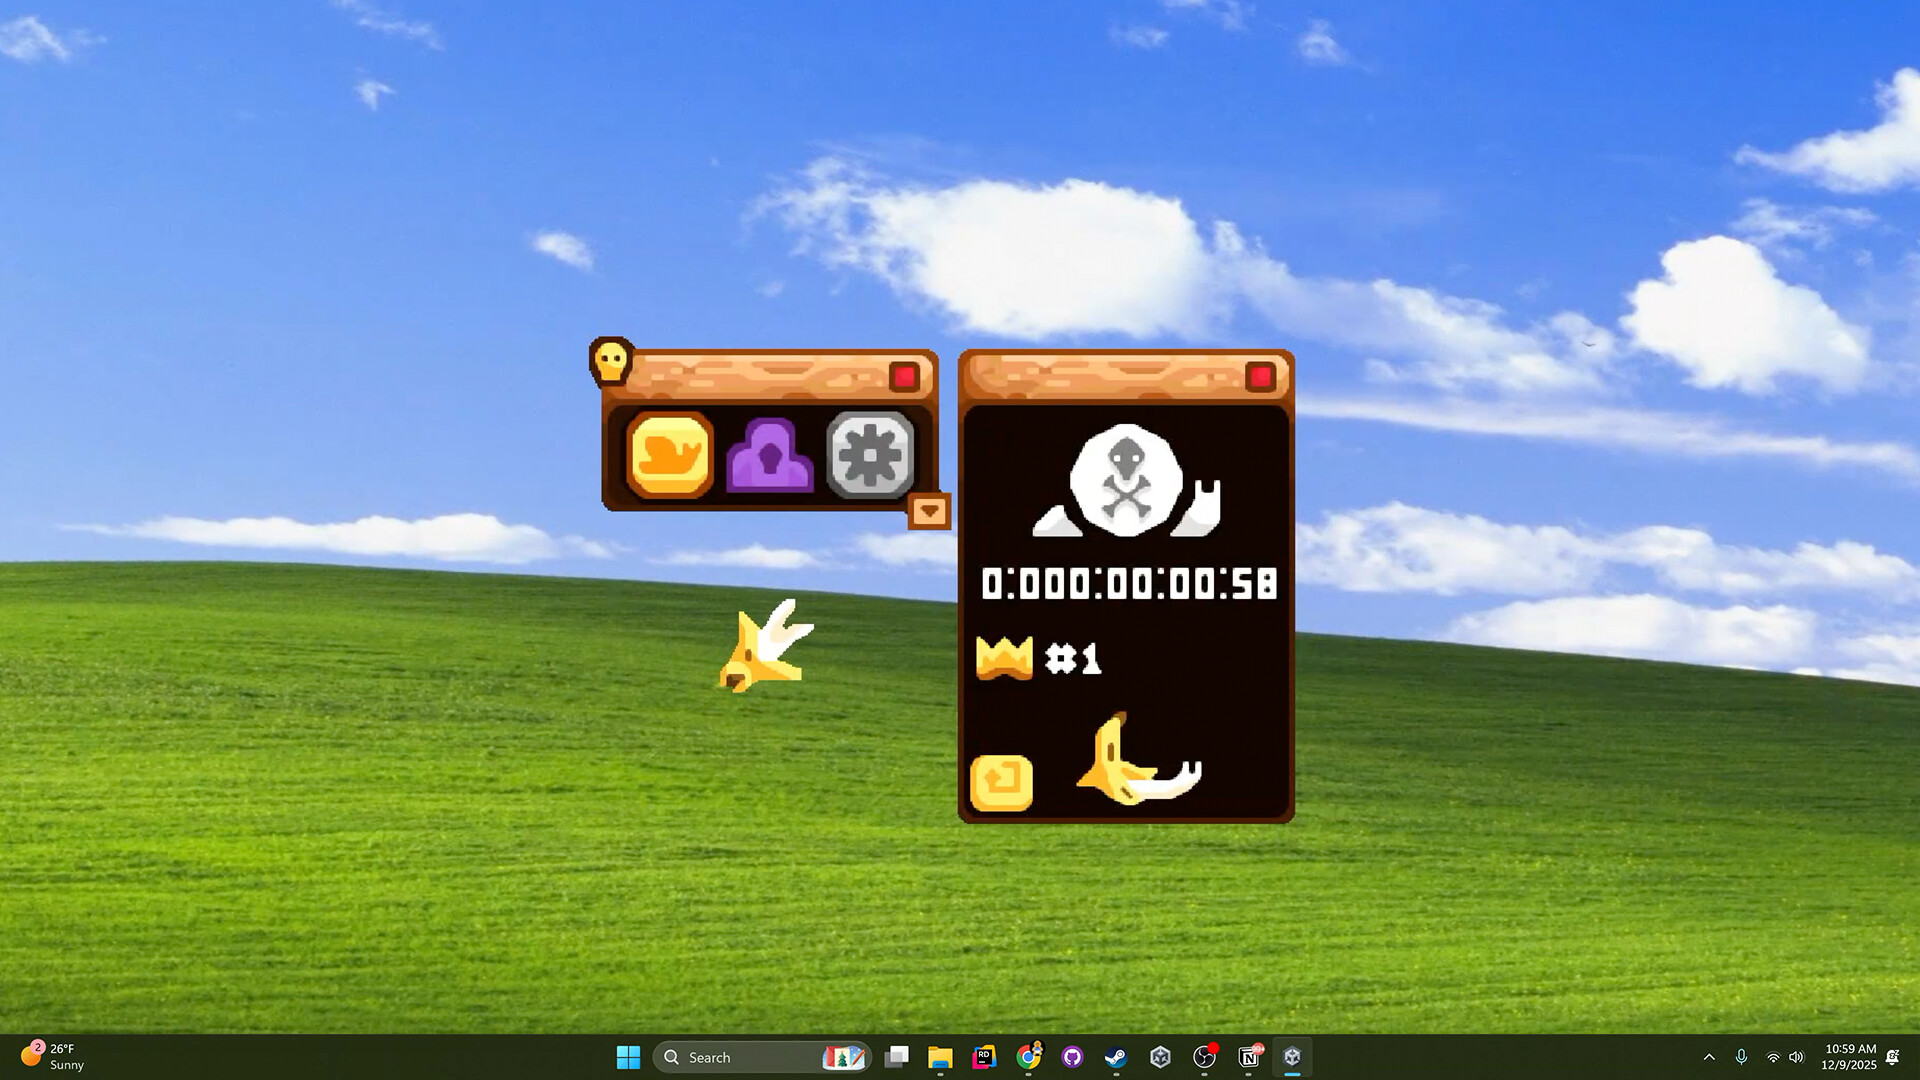Click the crown icon next to the rank
This screenshot has height=1080, width=1920.
1005,657
